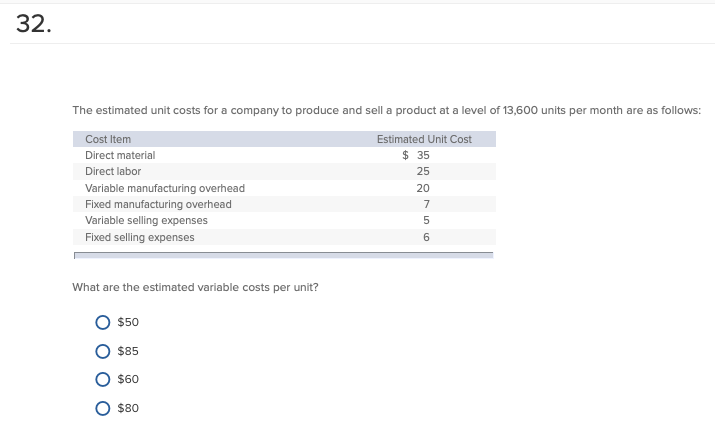
Task: Choose the $85 radio option
Action: click(x=103, y=351)
